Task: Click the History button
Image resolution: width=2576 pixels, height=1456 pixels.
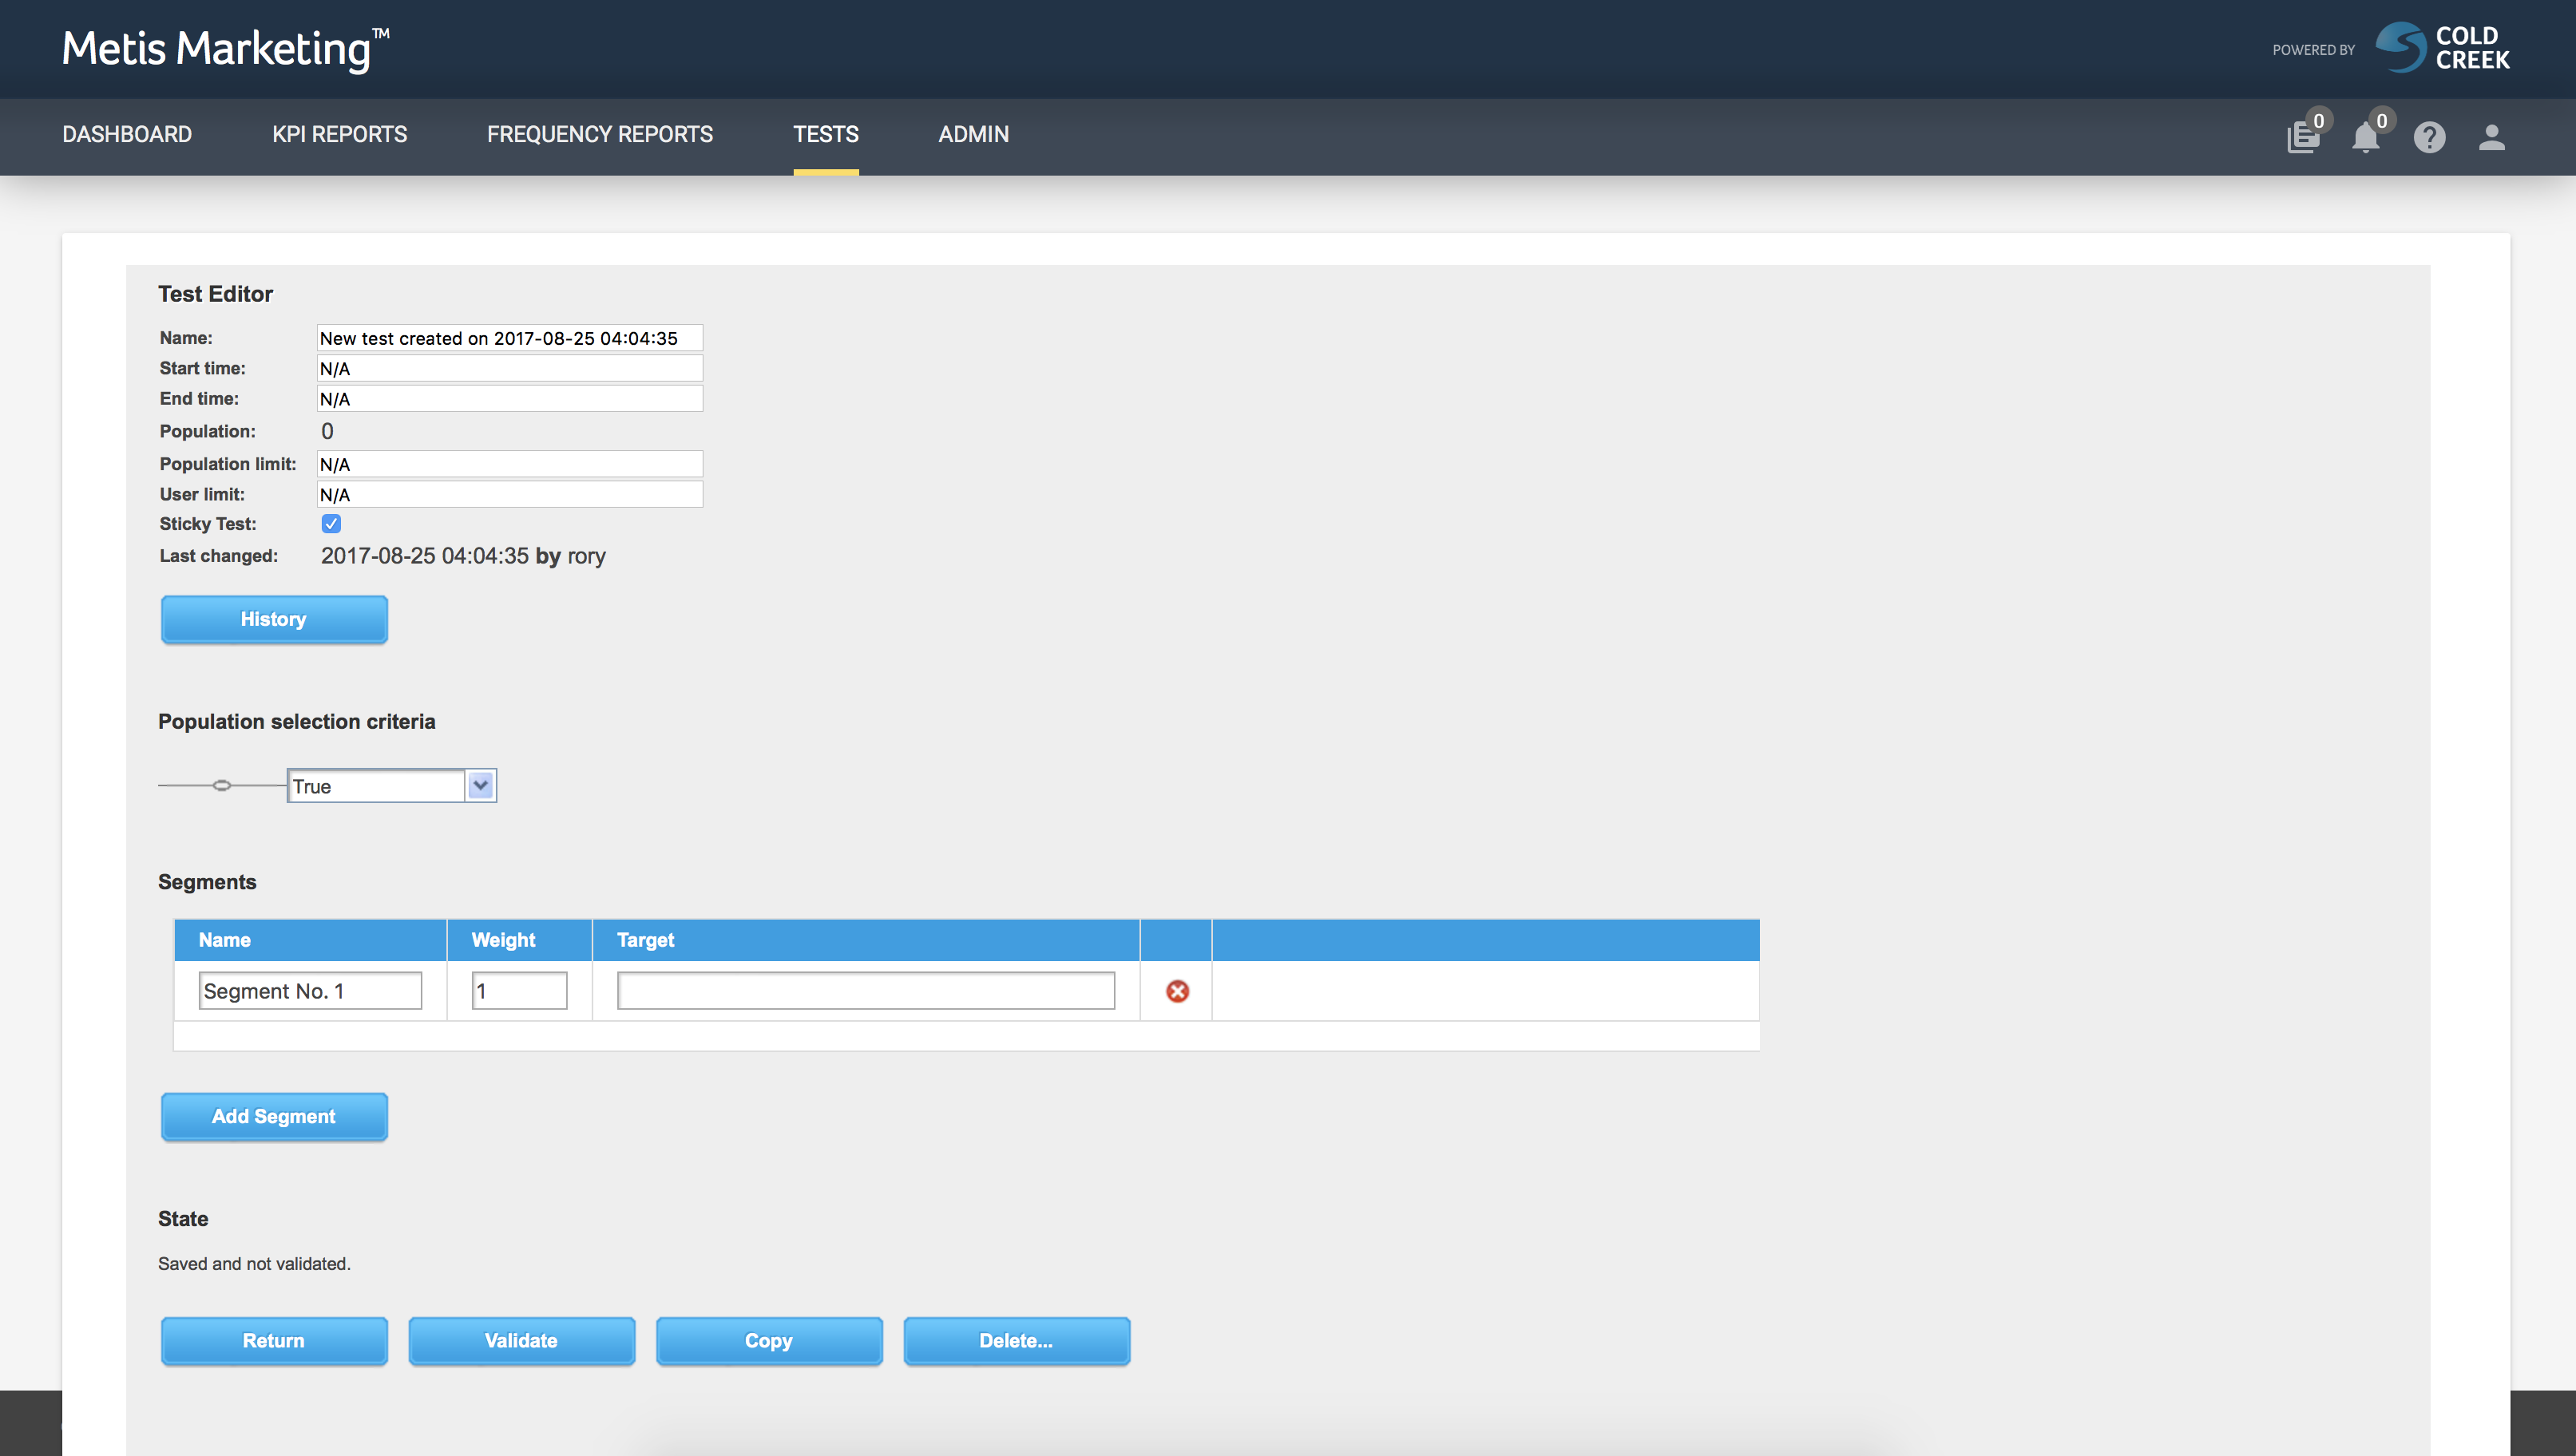Action: pos(274,619)
